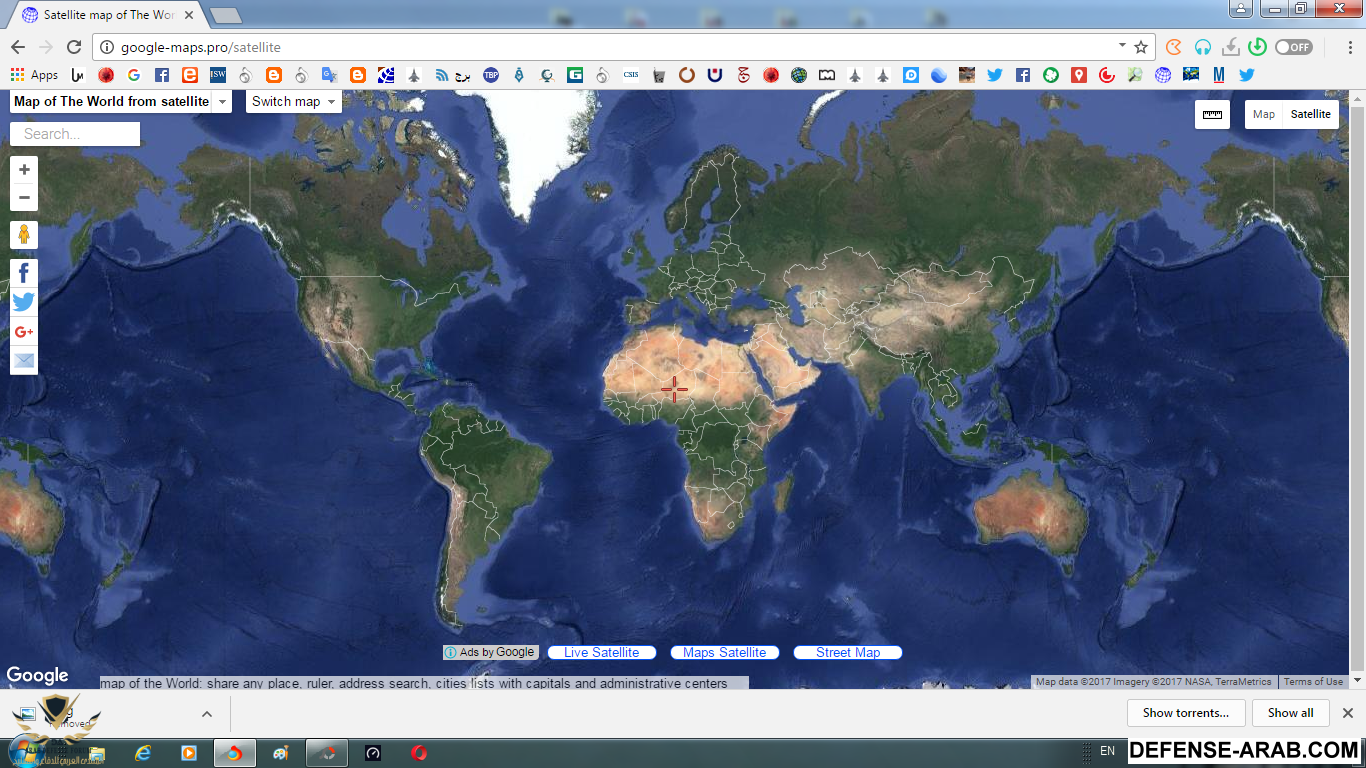Click the orange Pac-Man extension icon
This screenshot has width=1366, height=768.
tap(1174, 47)
